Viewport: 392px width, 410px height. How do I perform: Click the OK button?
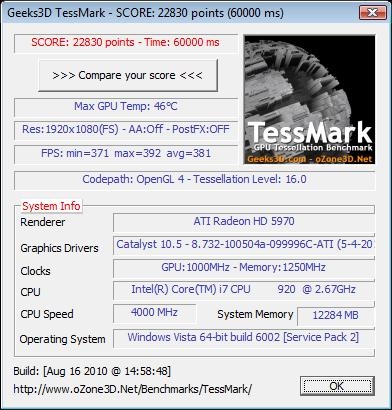tap(337, 386)
